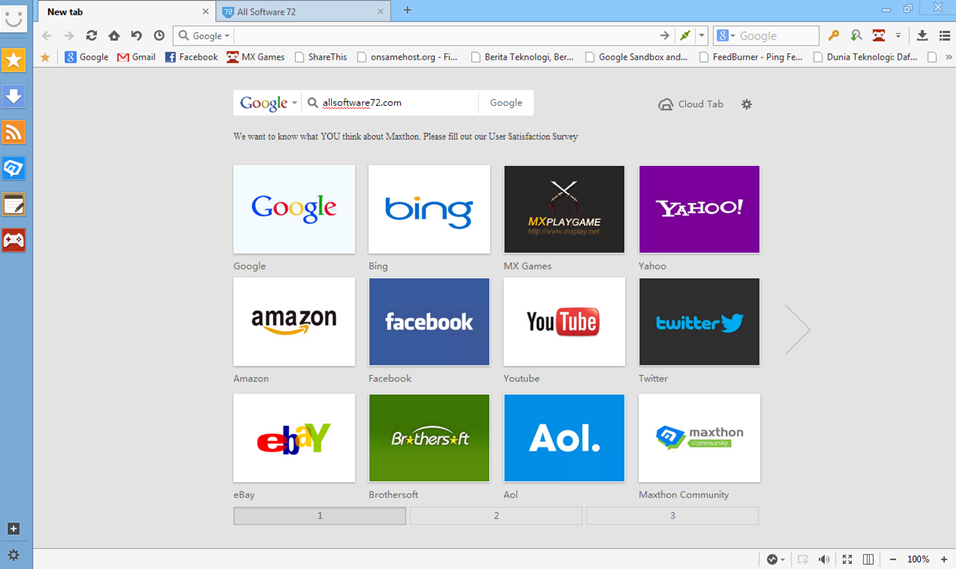The height and width of the screenshot is (569, 956).
Task: Switch to quick access page 3
Action: click(672, 516)
